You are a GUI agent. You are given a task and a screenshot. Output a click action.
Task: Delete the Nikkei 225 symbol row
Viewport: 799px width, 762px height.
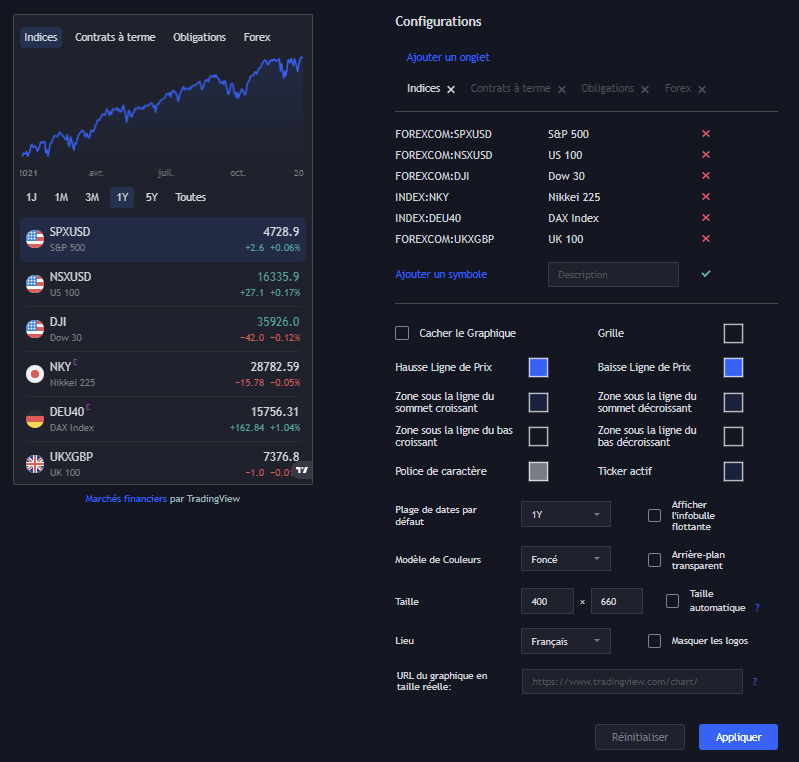click(x=705, y=197)
